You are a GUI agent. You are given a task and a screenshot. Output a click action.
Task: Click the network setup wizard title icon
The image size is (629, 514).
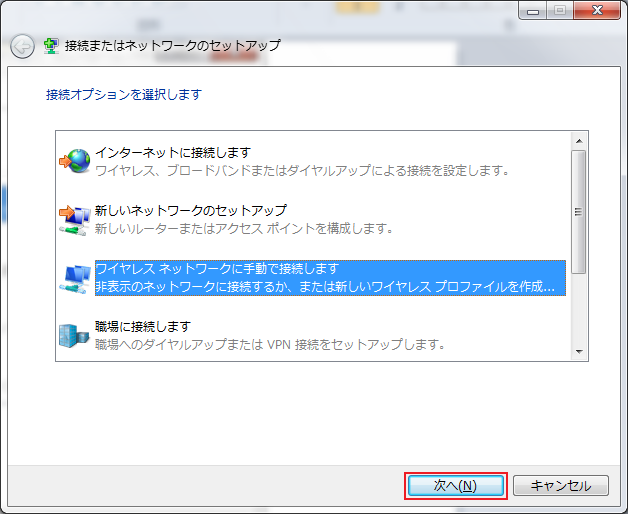click(51, 46)
